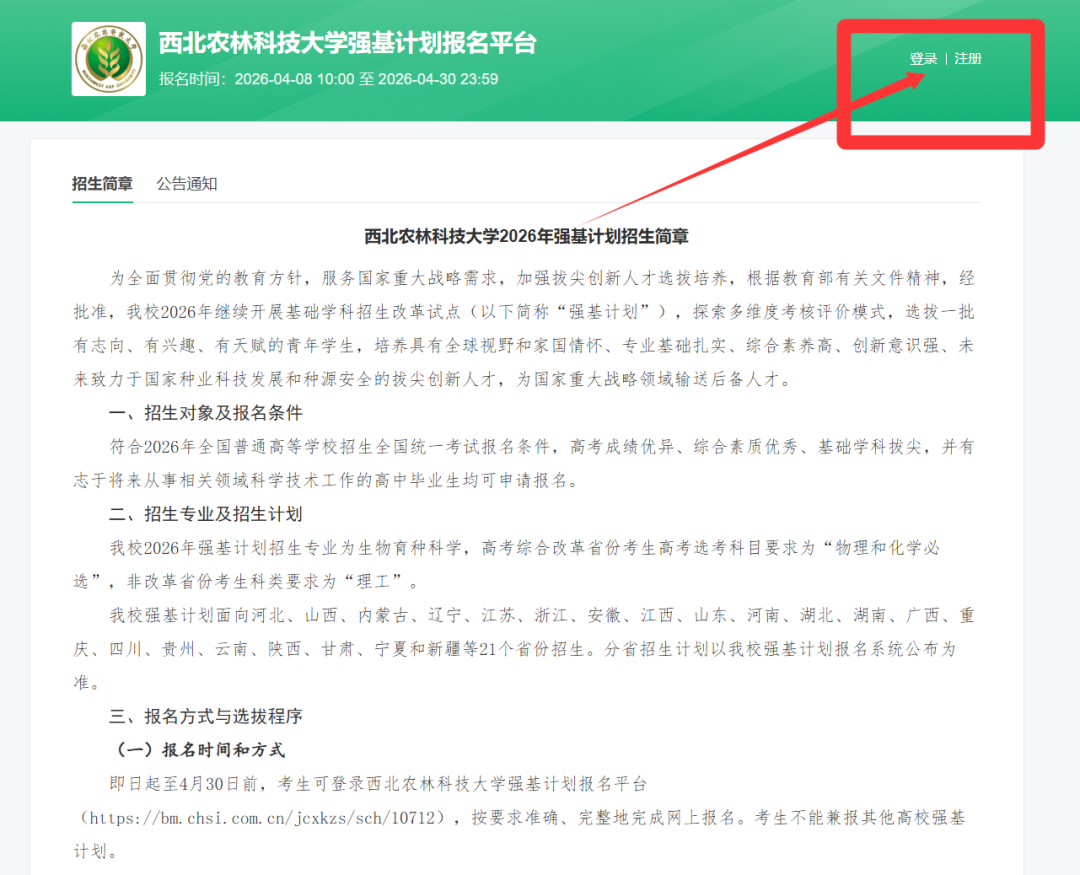The height and width of the screenshot is (875, 1080).
Task: Switch to the 公告通知 tab
Action: click(x=186, y=184)
